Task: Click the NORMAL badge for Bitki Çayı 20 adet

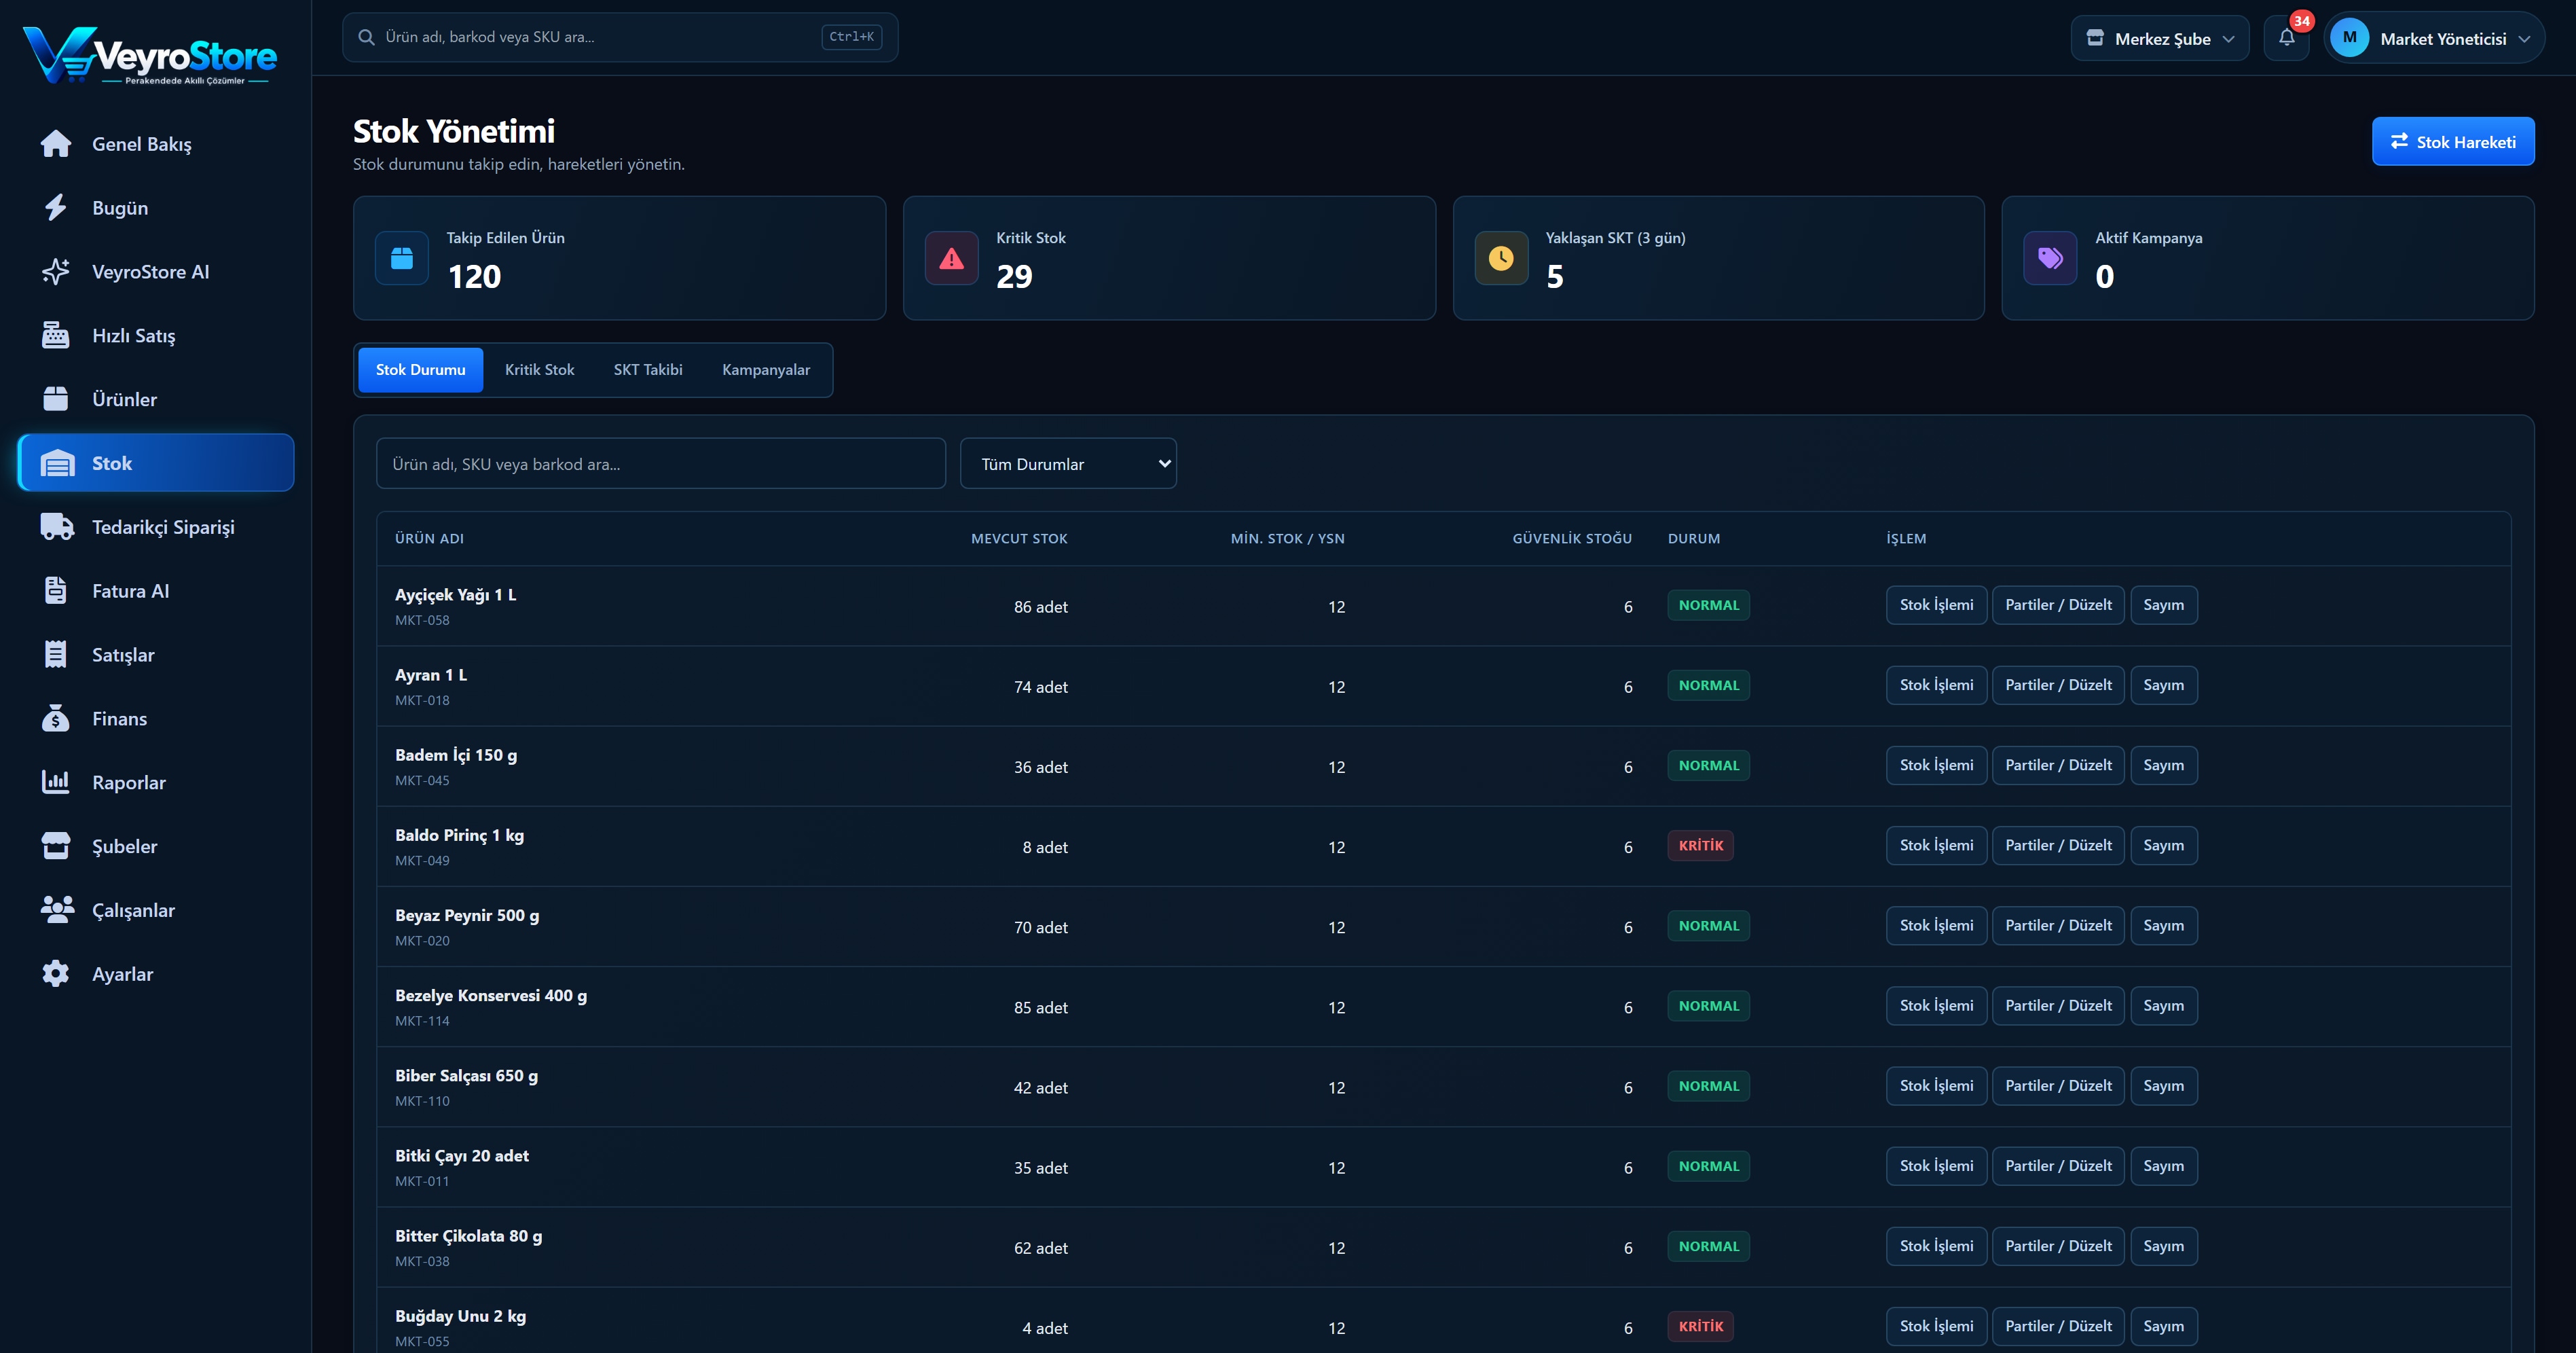Action: [1708, 1167]
